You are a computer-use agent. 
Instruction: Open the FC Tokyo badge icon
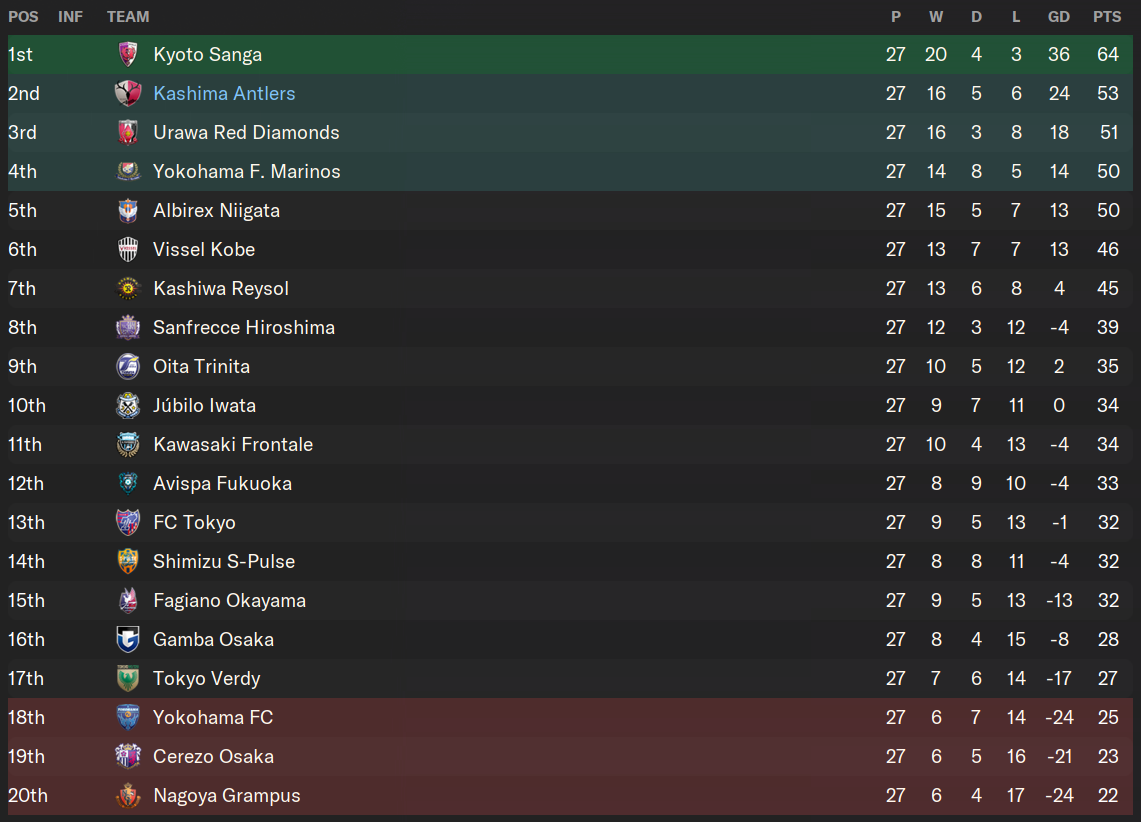[x=128, y=522]
